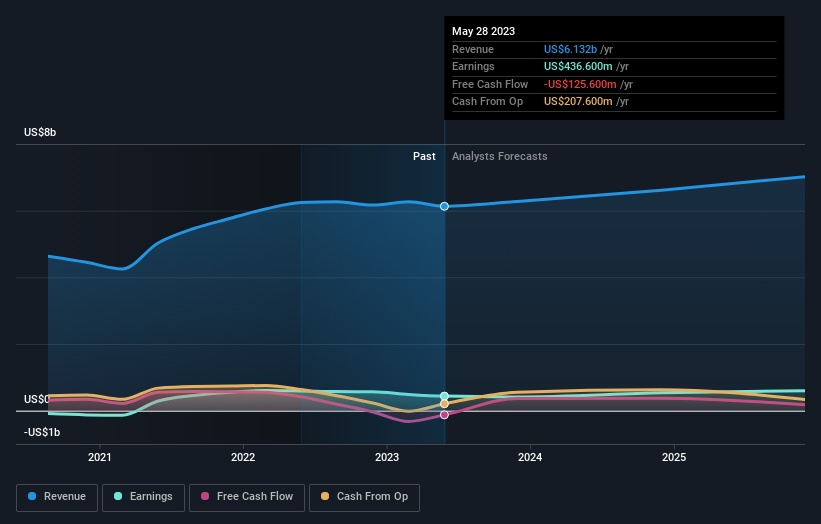Click the orange Cash From Op data point

pos(444,404)
